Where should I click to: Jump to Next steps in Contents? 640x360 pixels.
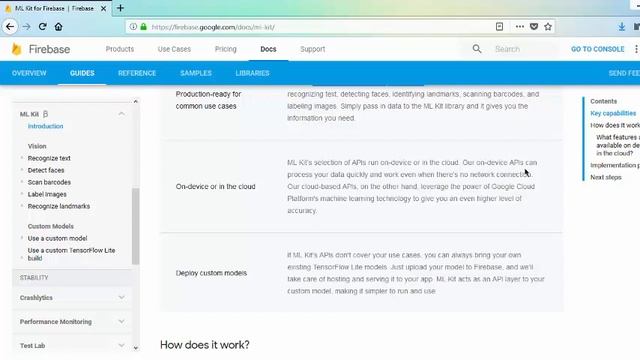[x=606, y=177]
